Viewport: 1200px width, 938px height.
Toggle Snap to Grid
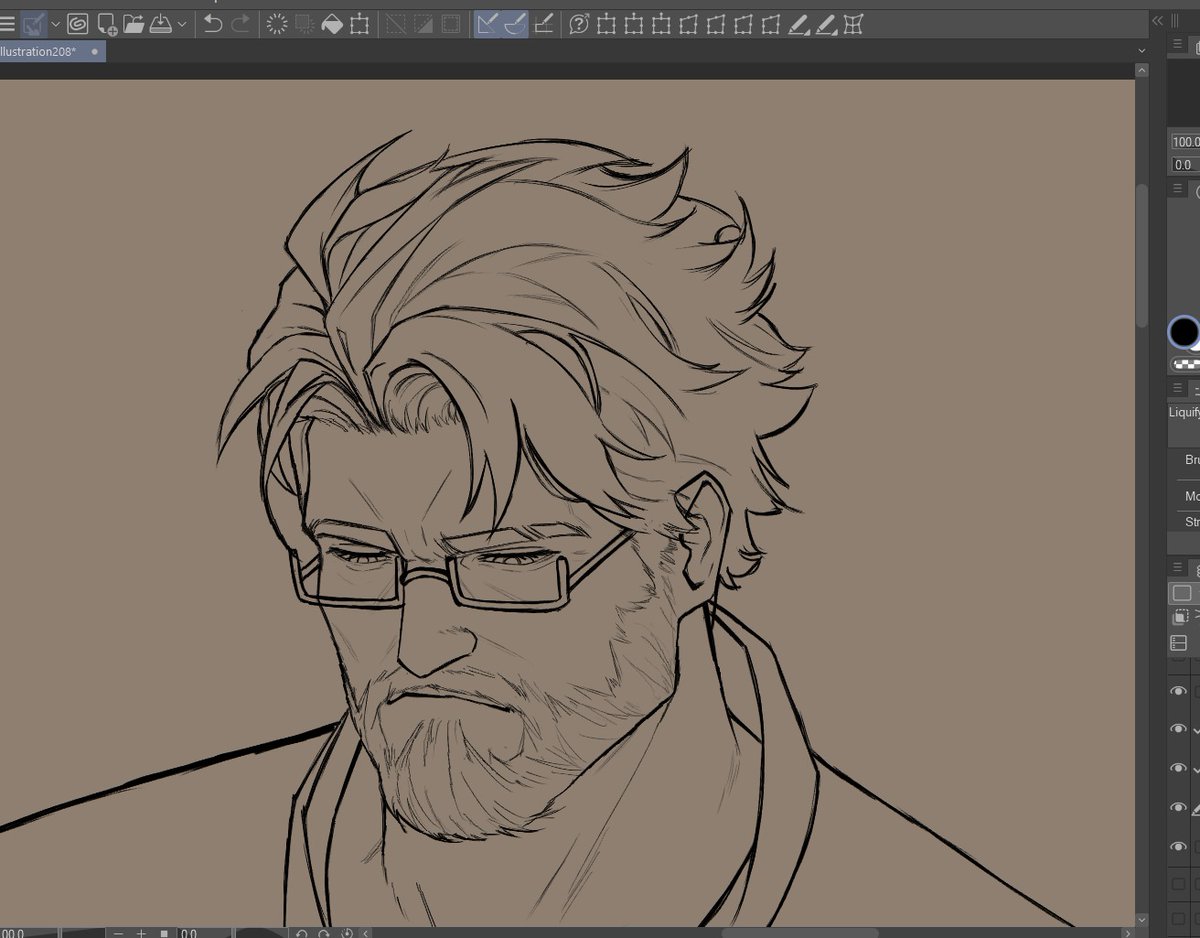pos(543,24)
